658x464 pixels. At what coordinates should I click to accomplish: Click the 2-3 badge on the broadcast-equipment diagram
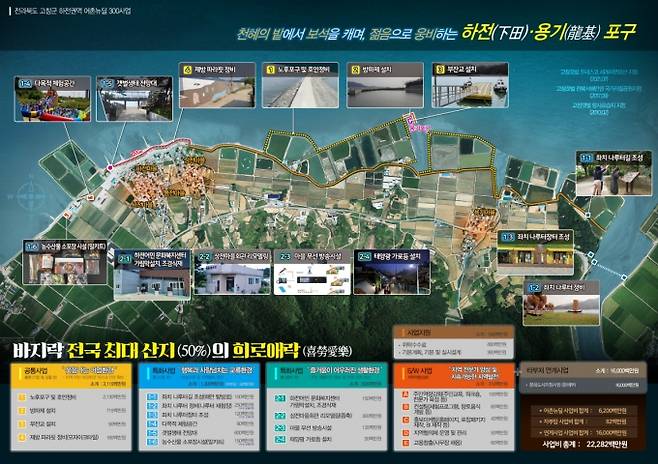(x=285, y=256)
